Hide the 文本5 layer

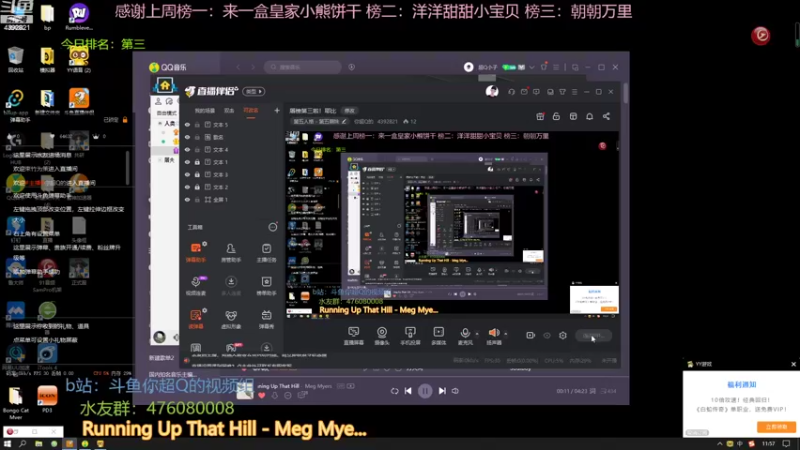point(187,124)
